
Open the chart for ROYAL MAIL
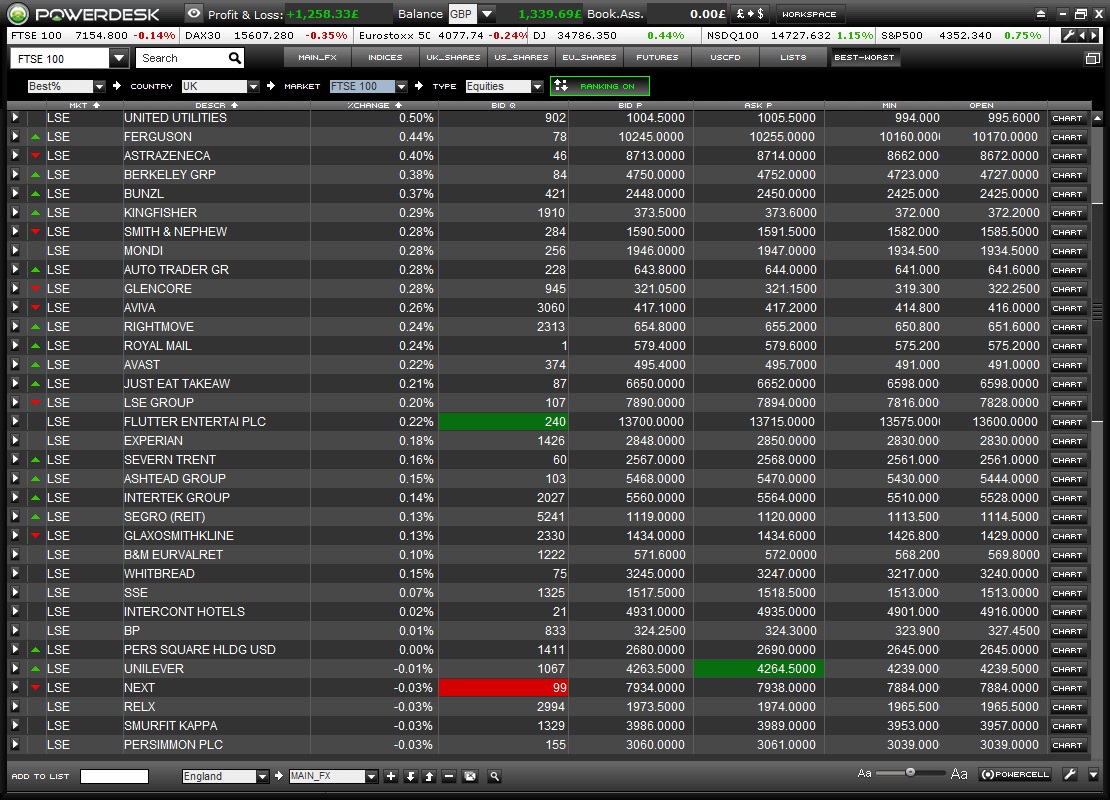click(x=1067, y=346)
